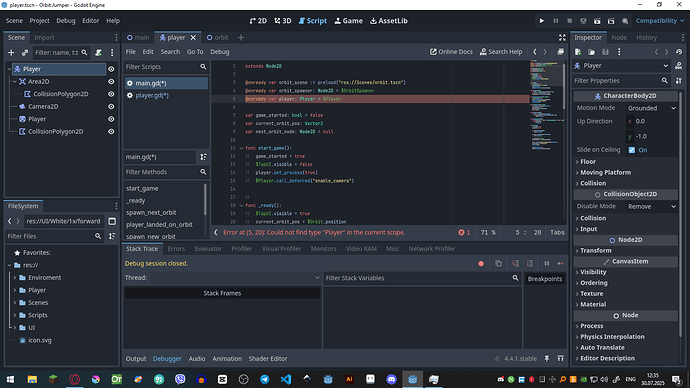Toggle filesystem split mode icon
The width and height of the screenshot is (690, 388).
(x=112, y=221)
